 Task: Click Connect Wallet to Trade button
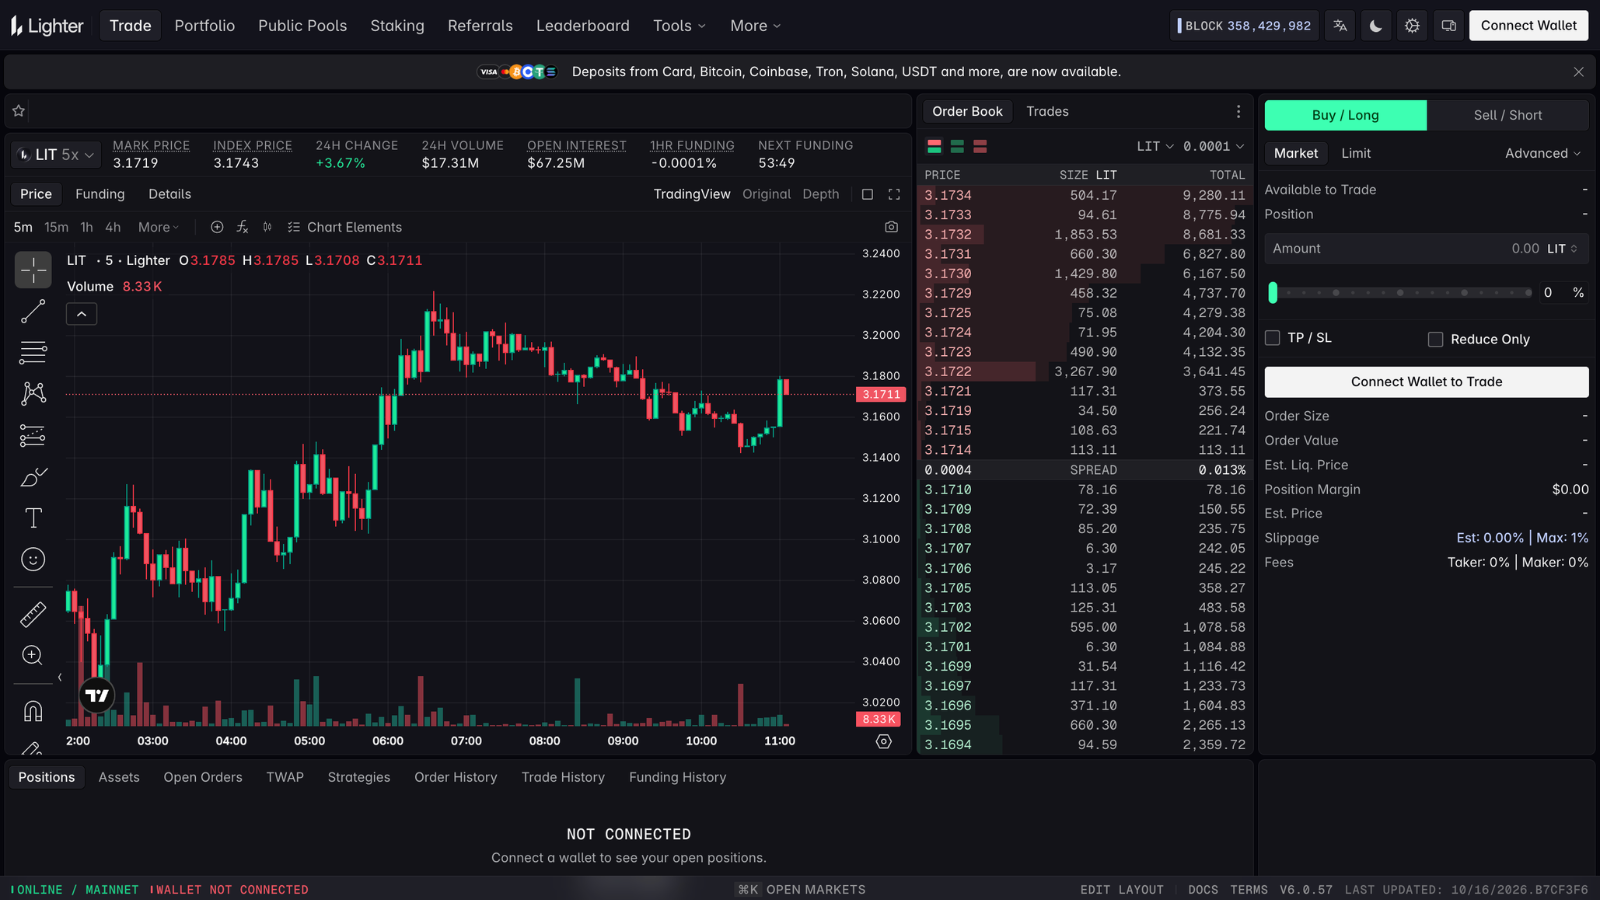1426,382
